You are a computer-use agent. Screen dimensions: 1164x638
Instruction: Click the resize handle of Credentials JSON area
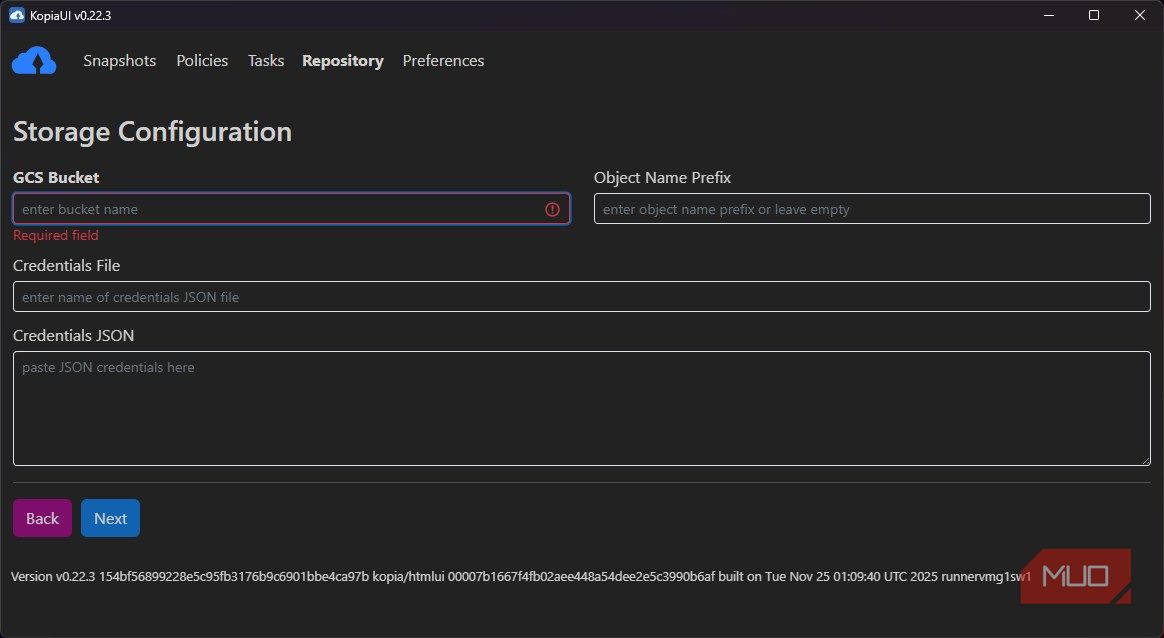(x=1145, y=460)
